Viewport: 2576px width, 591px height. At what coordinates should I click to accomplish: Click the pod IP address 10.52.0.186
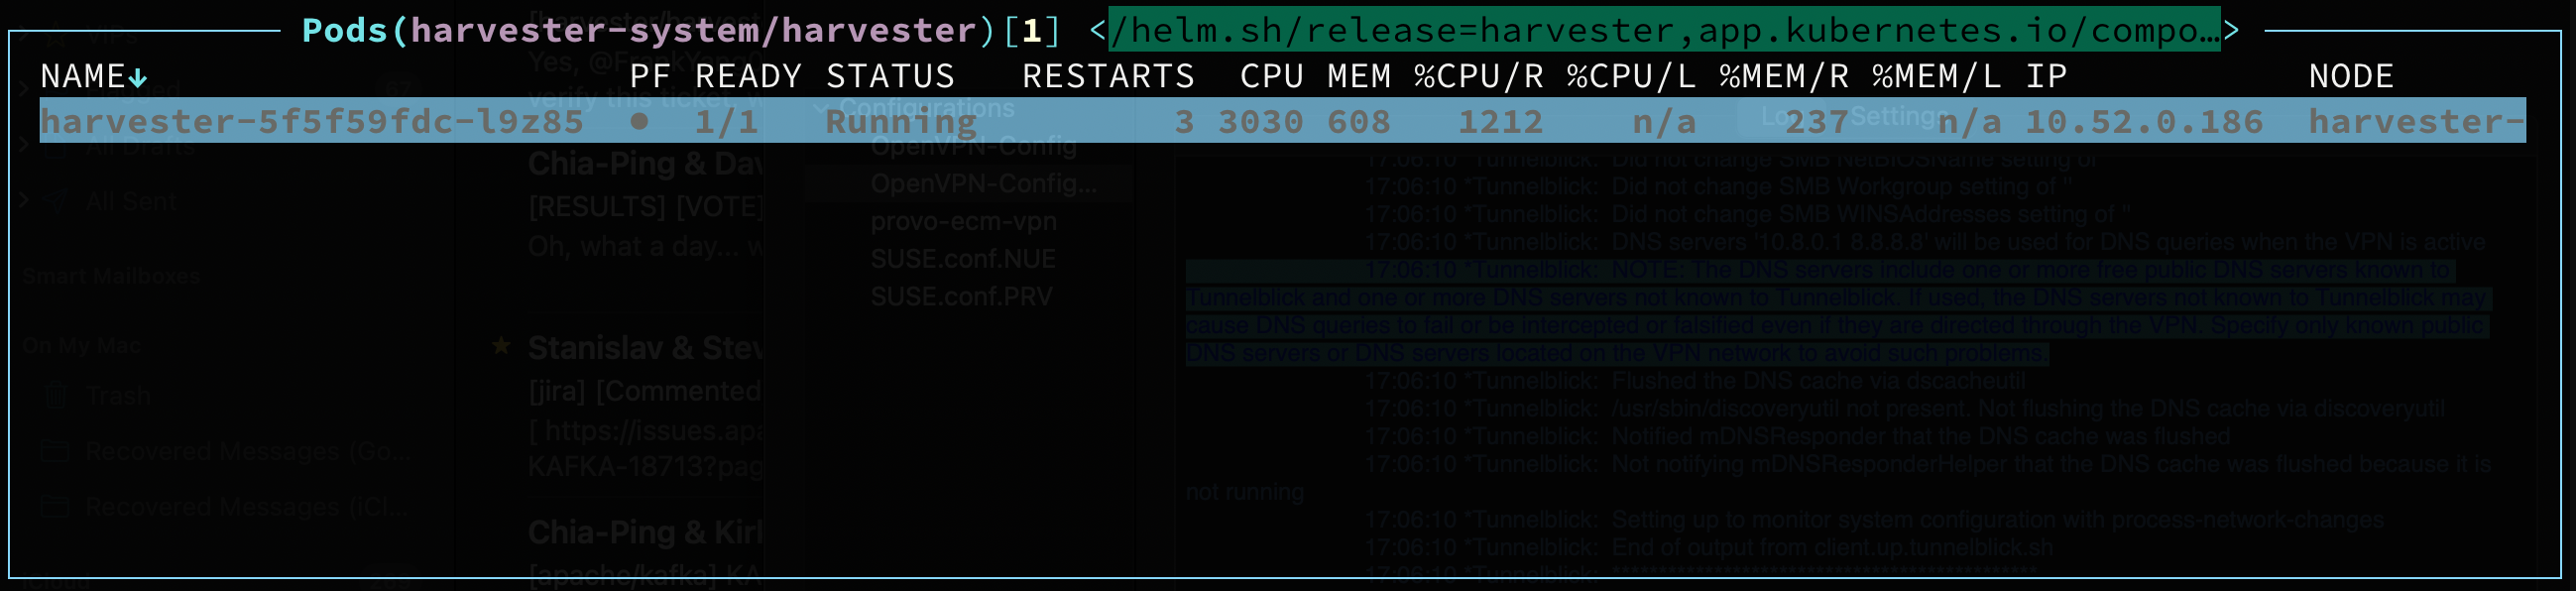click(x=2143, y=122)
